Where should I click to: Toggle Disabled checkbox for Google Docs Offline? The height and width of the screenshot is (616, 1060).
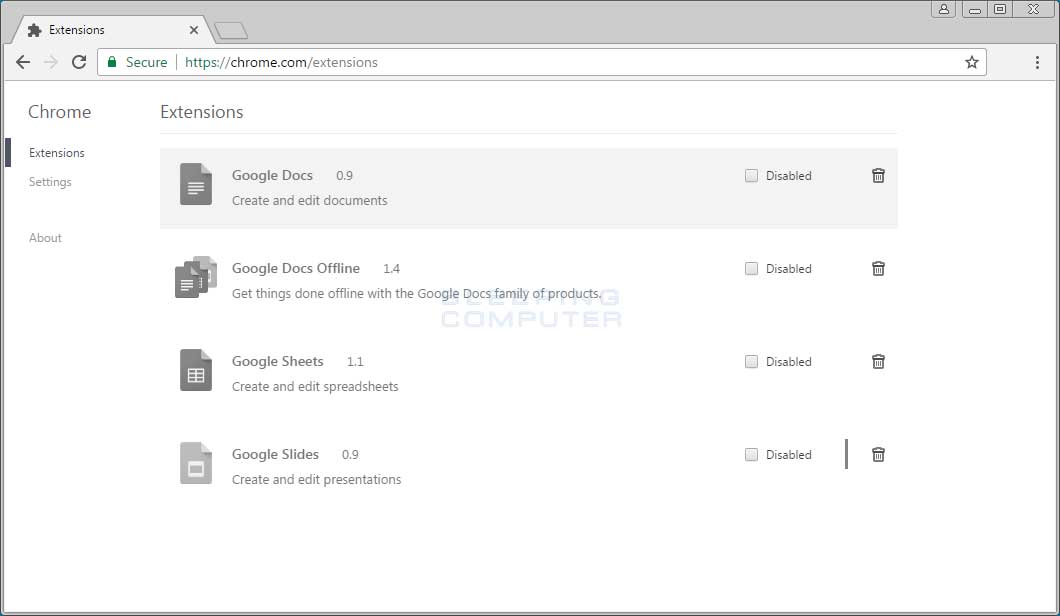751,268
